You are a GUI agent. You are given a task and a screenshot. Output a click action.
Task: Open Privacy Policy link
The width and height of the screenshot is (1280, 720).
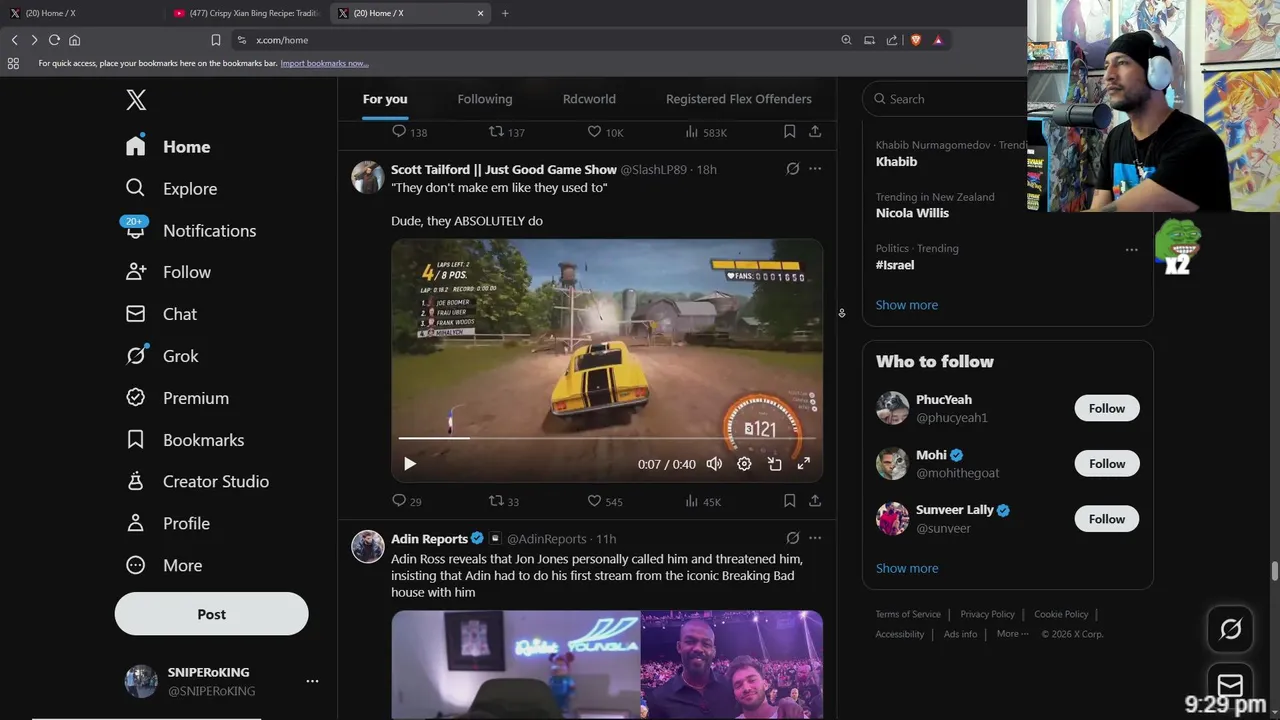pyautogui.click(x=987, y=614)
